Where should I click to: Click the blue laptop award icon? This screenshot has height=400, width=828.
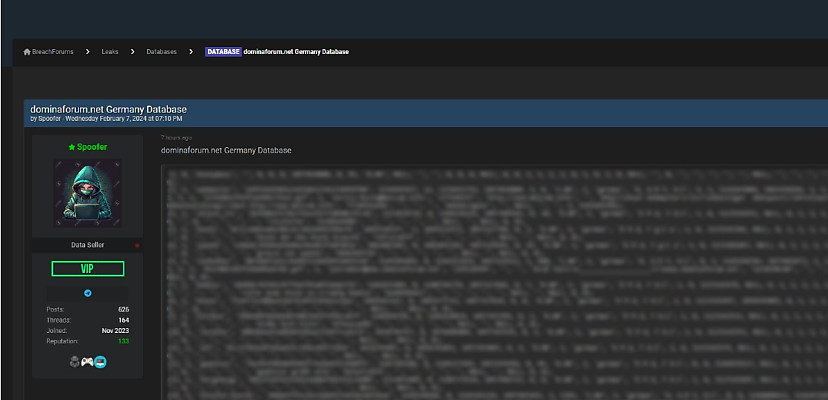coord(100,362)
